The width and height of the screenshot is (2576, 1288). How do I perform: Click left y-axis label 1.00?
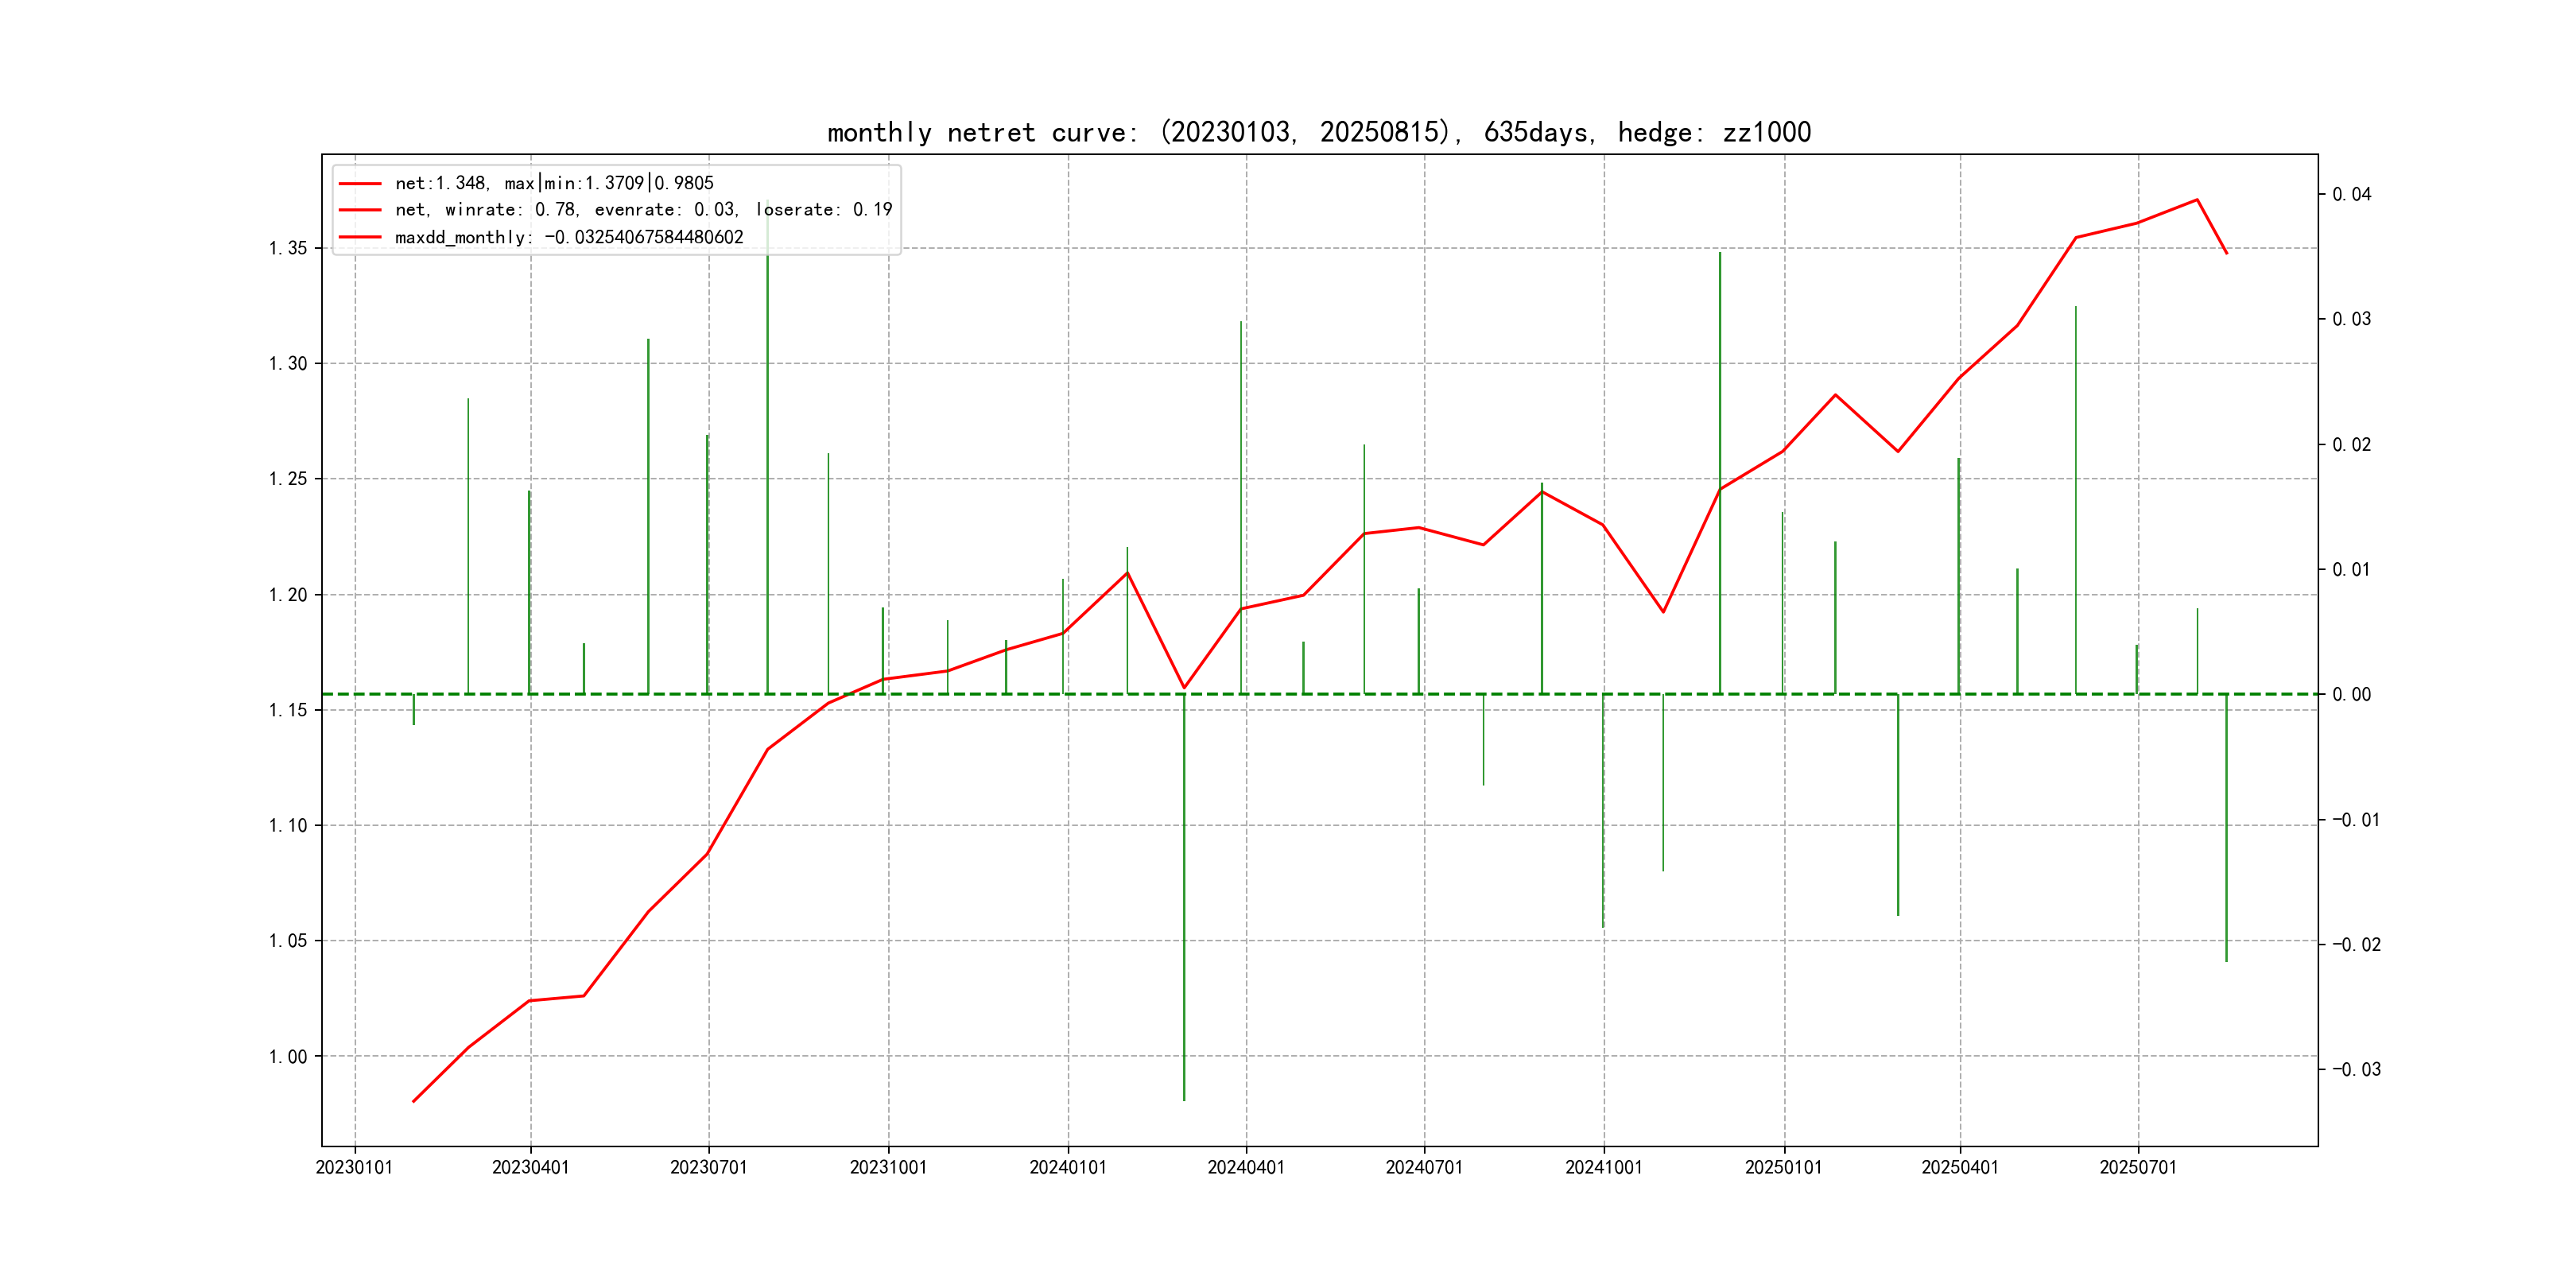[288, 1057]
